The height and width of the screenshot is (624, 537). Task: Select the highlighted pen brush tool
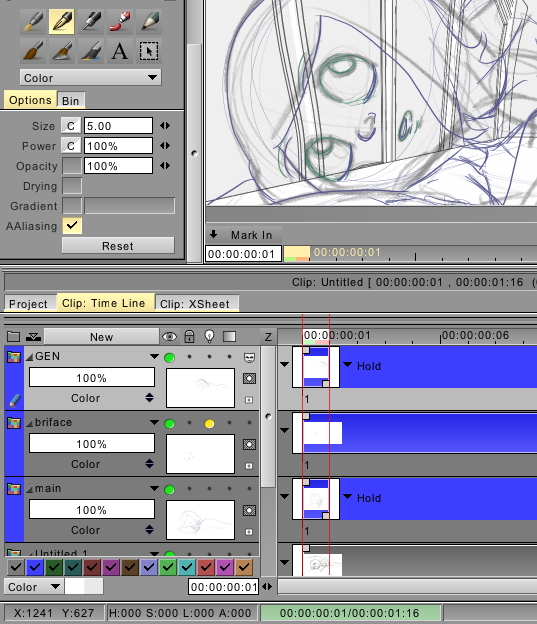click(x=62, y=21)
